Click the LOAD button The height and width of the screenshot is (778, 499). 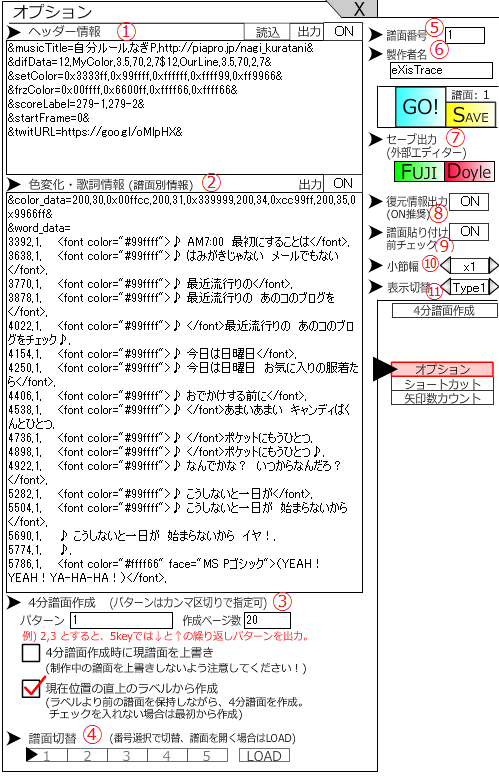point(264,756)
